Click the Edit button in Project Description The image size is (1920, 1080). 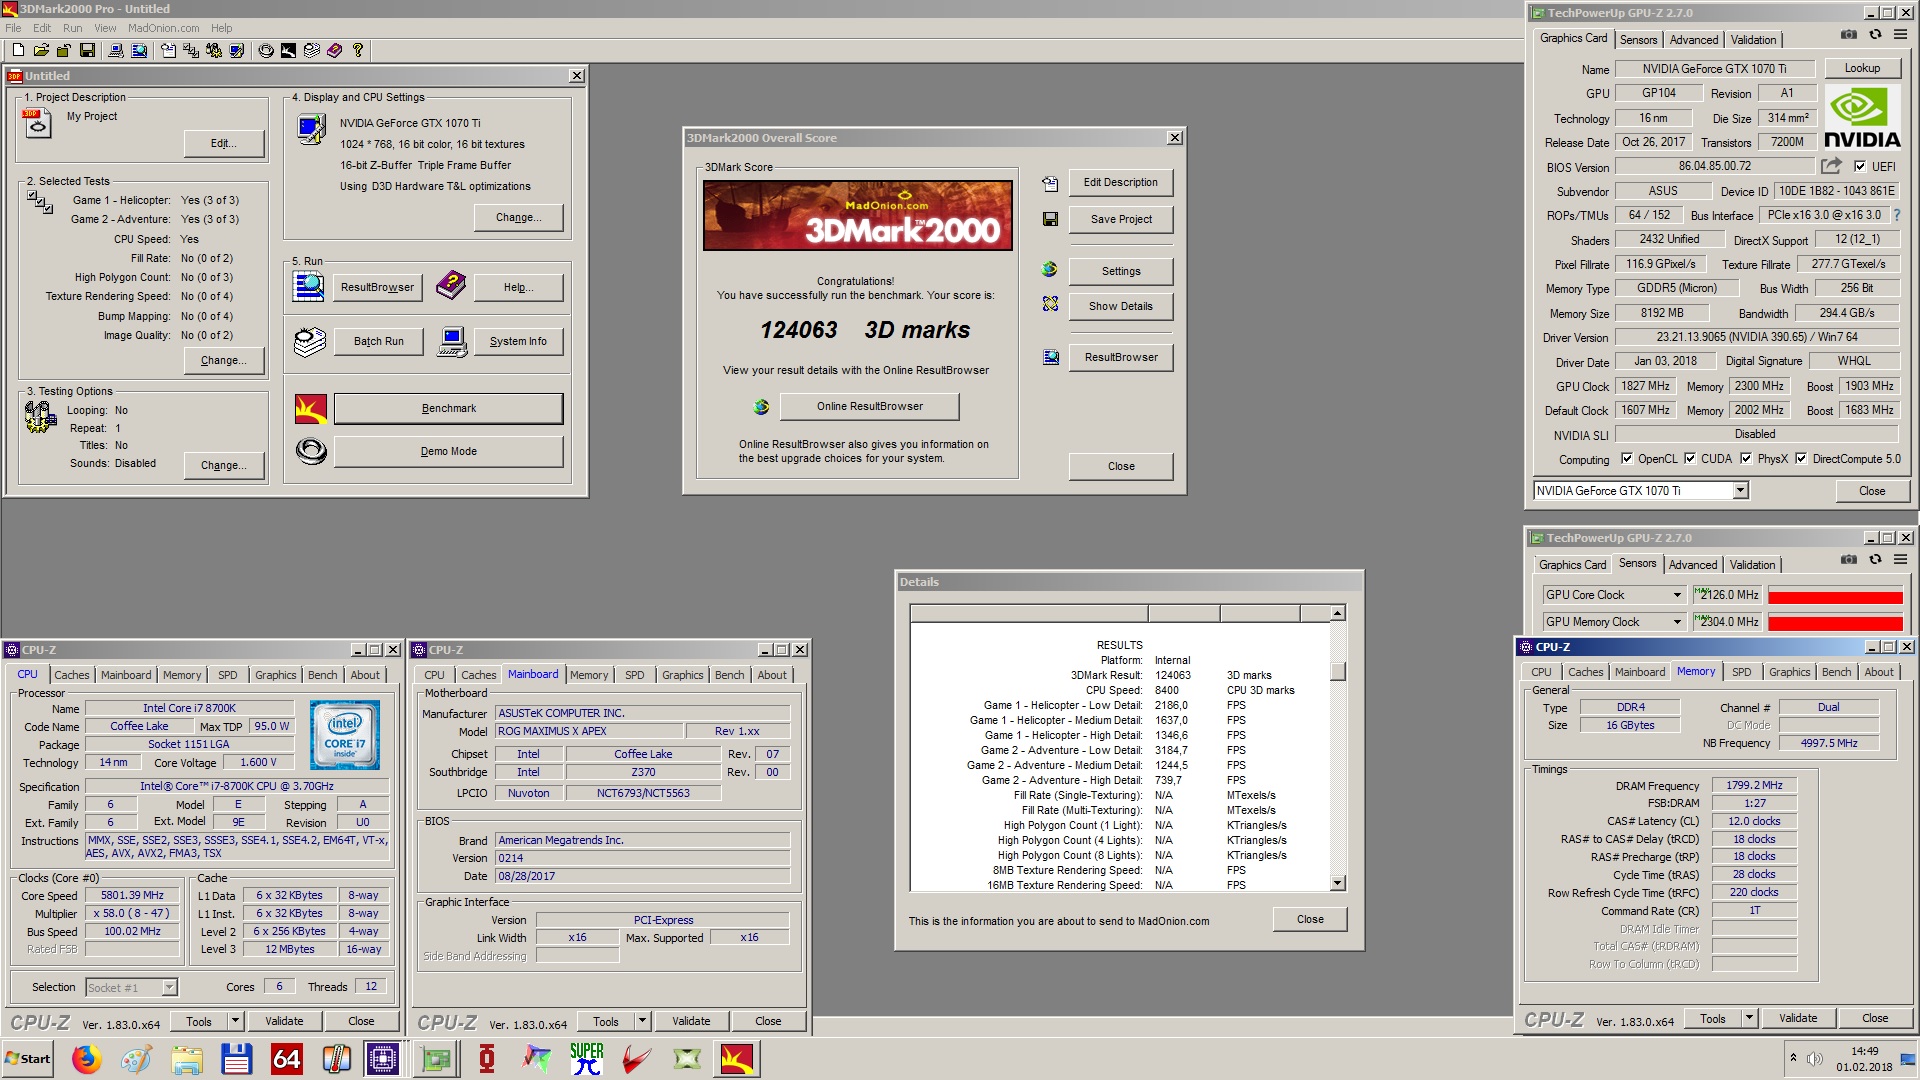[x=224, y=143]
